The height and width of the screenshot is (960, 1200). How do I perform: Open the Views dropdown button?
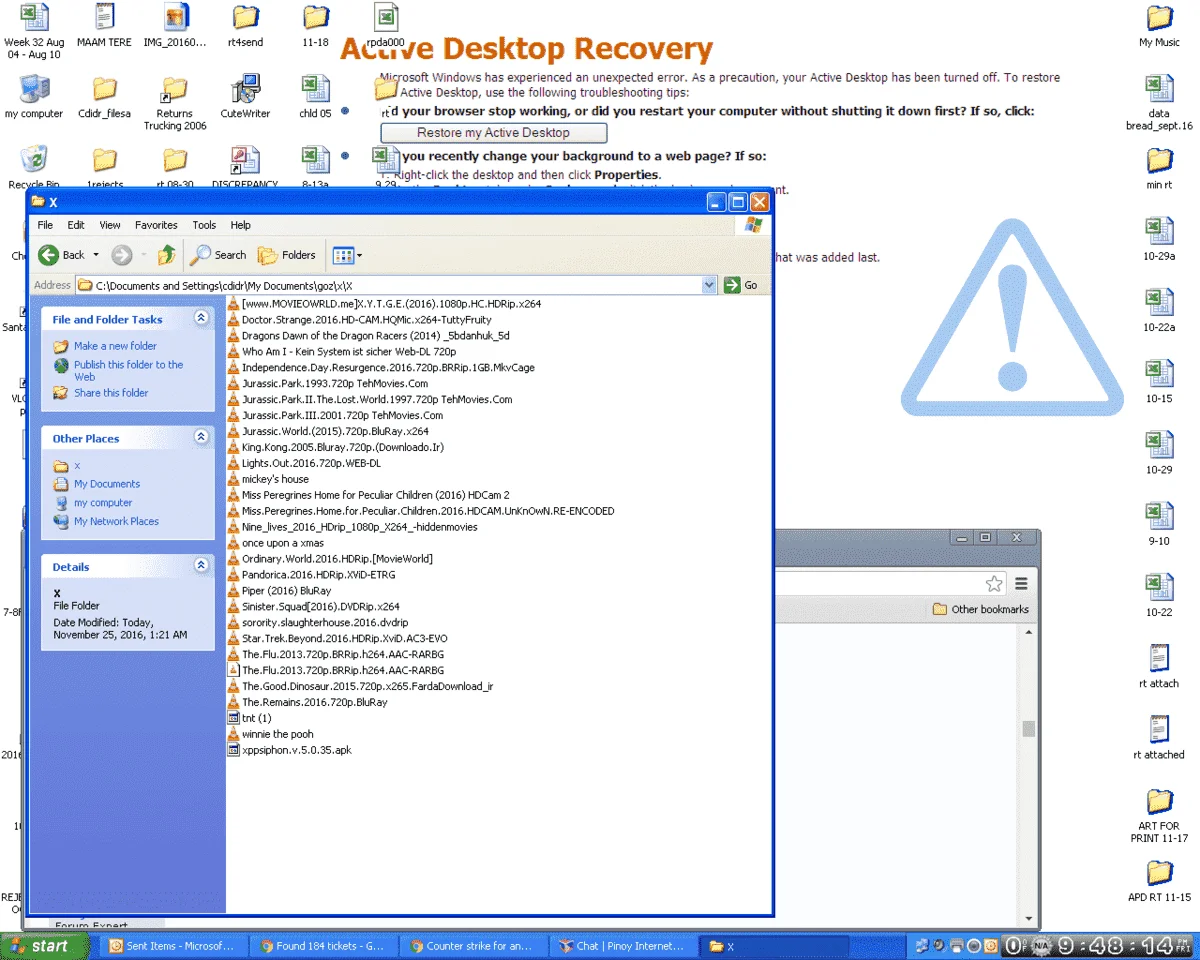coord(347,255)
